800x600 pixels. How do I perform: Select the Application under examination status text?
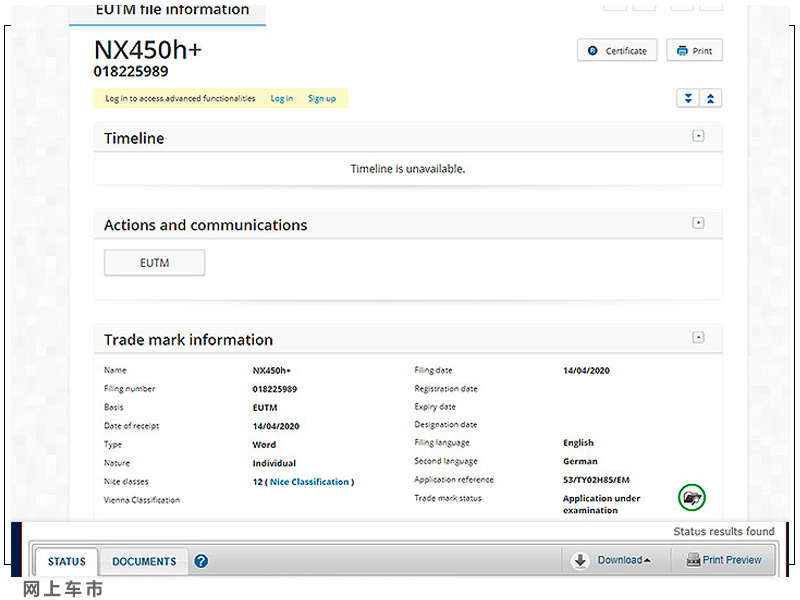pyautogui.click(x=602, y=504)
